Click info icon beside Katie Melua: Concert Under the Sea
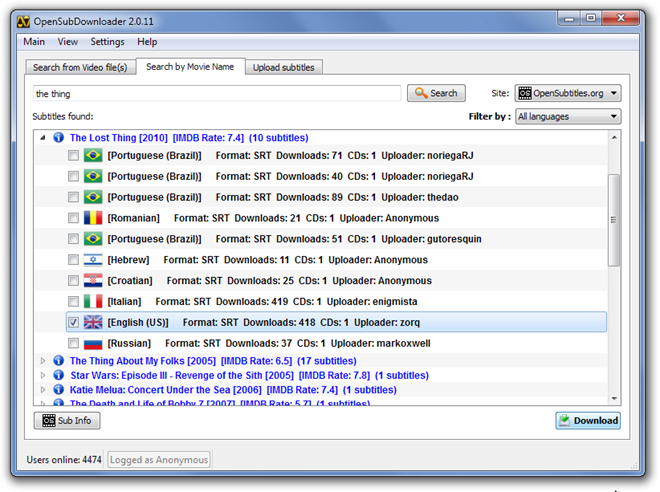 (59, 389)
